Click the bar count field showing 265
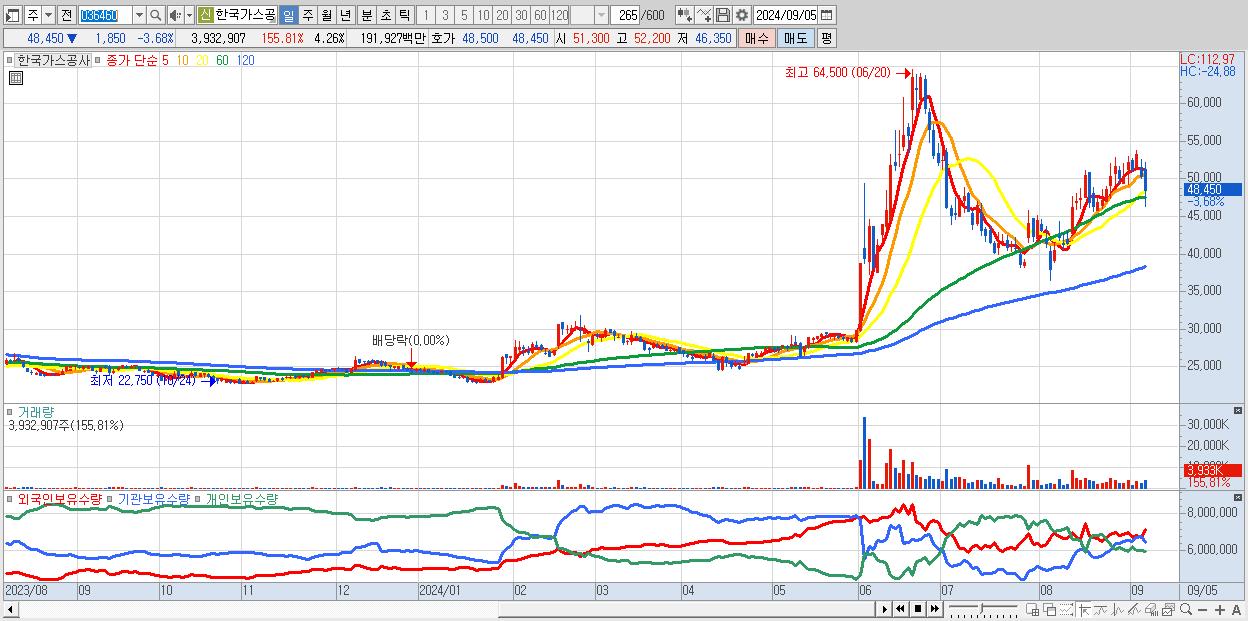 pos(627,15)
